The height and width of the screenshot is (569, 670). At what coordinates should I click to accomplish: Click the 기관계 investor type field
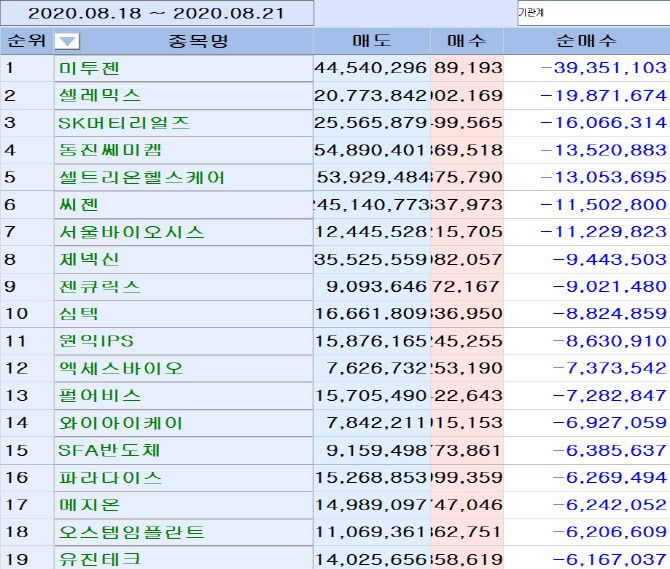point(592,14)
